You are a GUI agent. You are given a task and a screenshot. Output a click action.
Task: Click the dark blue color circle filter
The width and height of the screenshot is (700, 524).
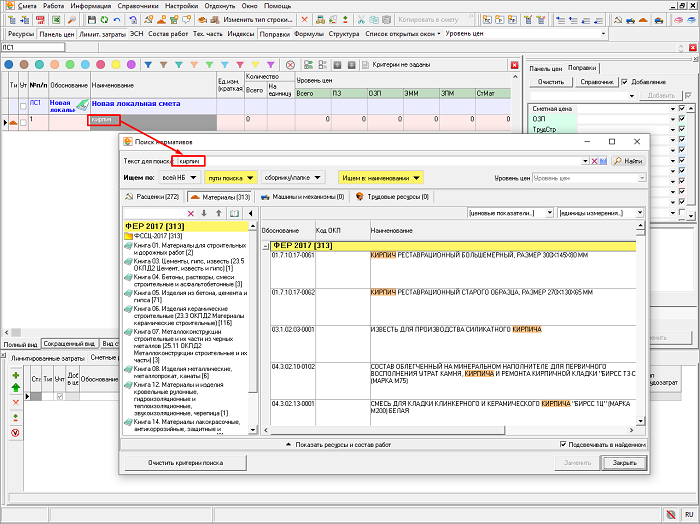[9, 65]
